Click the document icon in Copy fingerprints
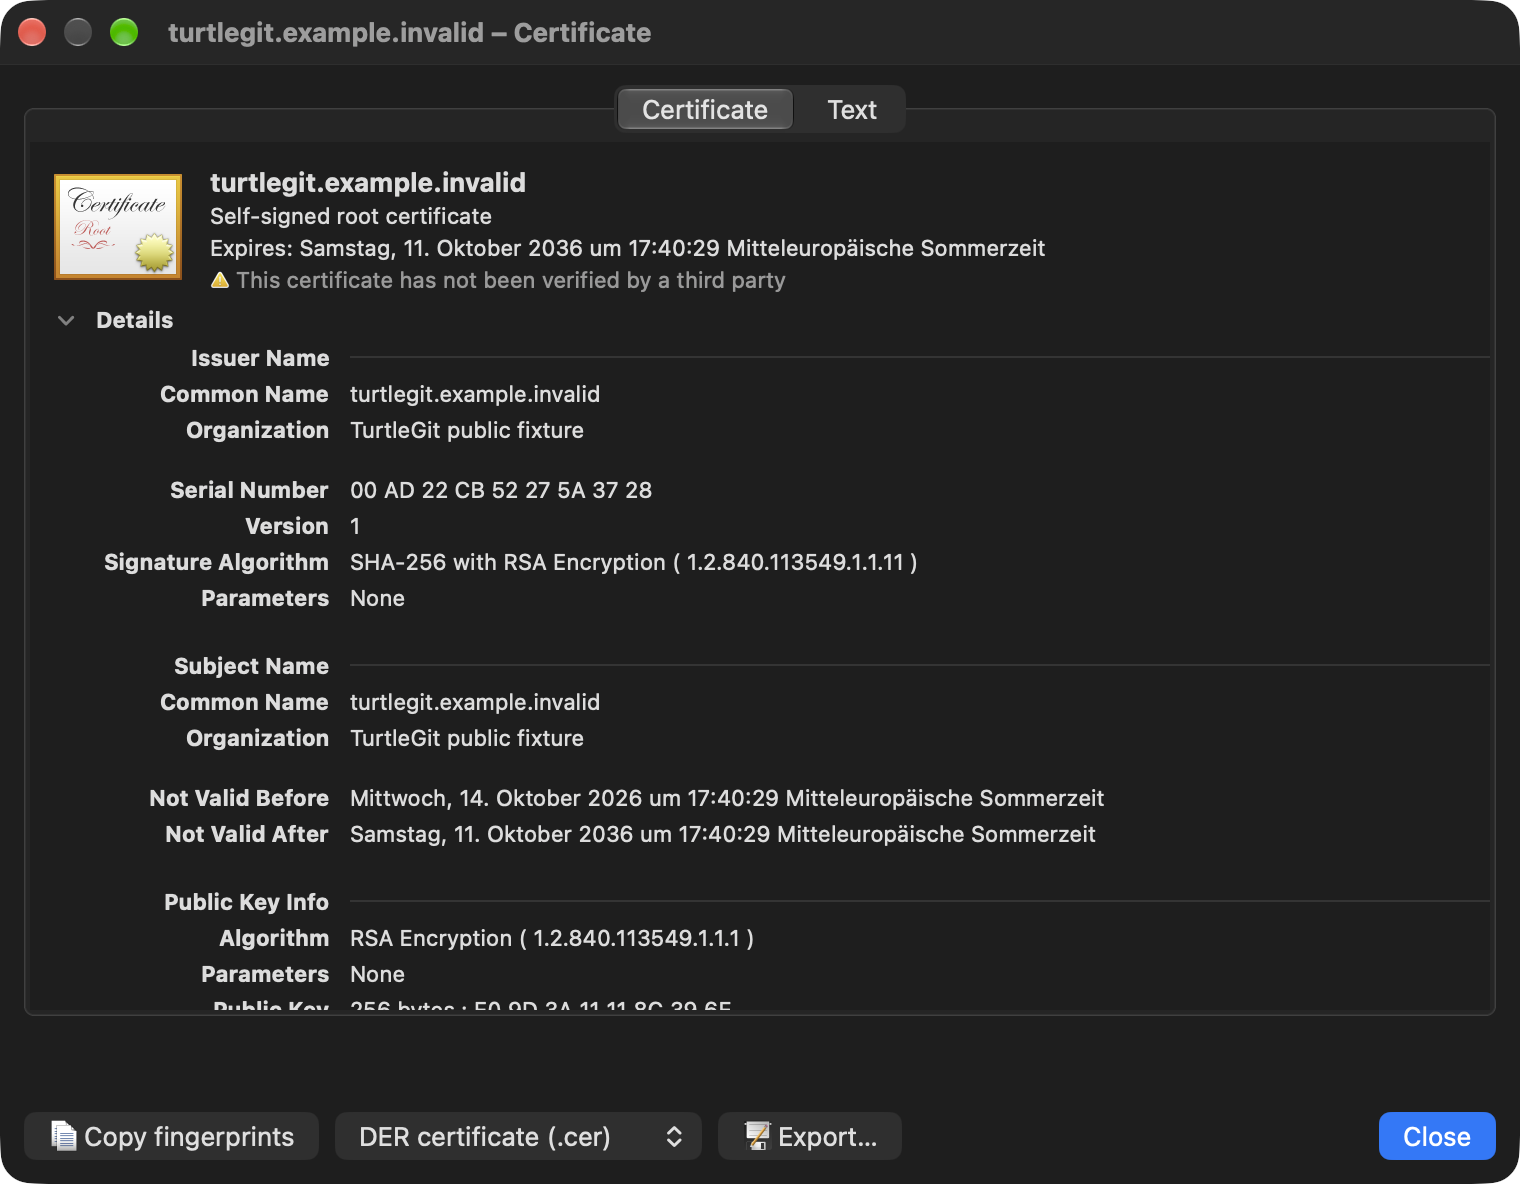Viewport: 1520px width, 1184px height. (x=64, y=1136)
